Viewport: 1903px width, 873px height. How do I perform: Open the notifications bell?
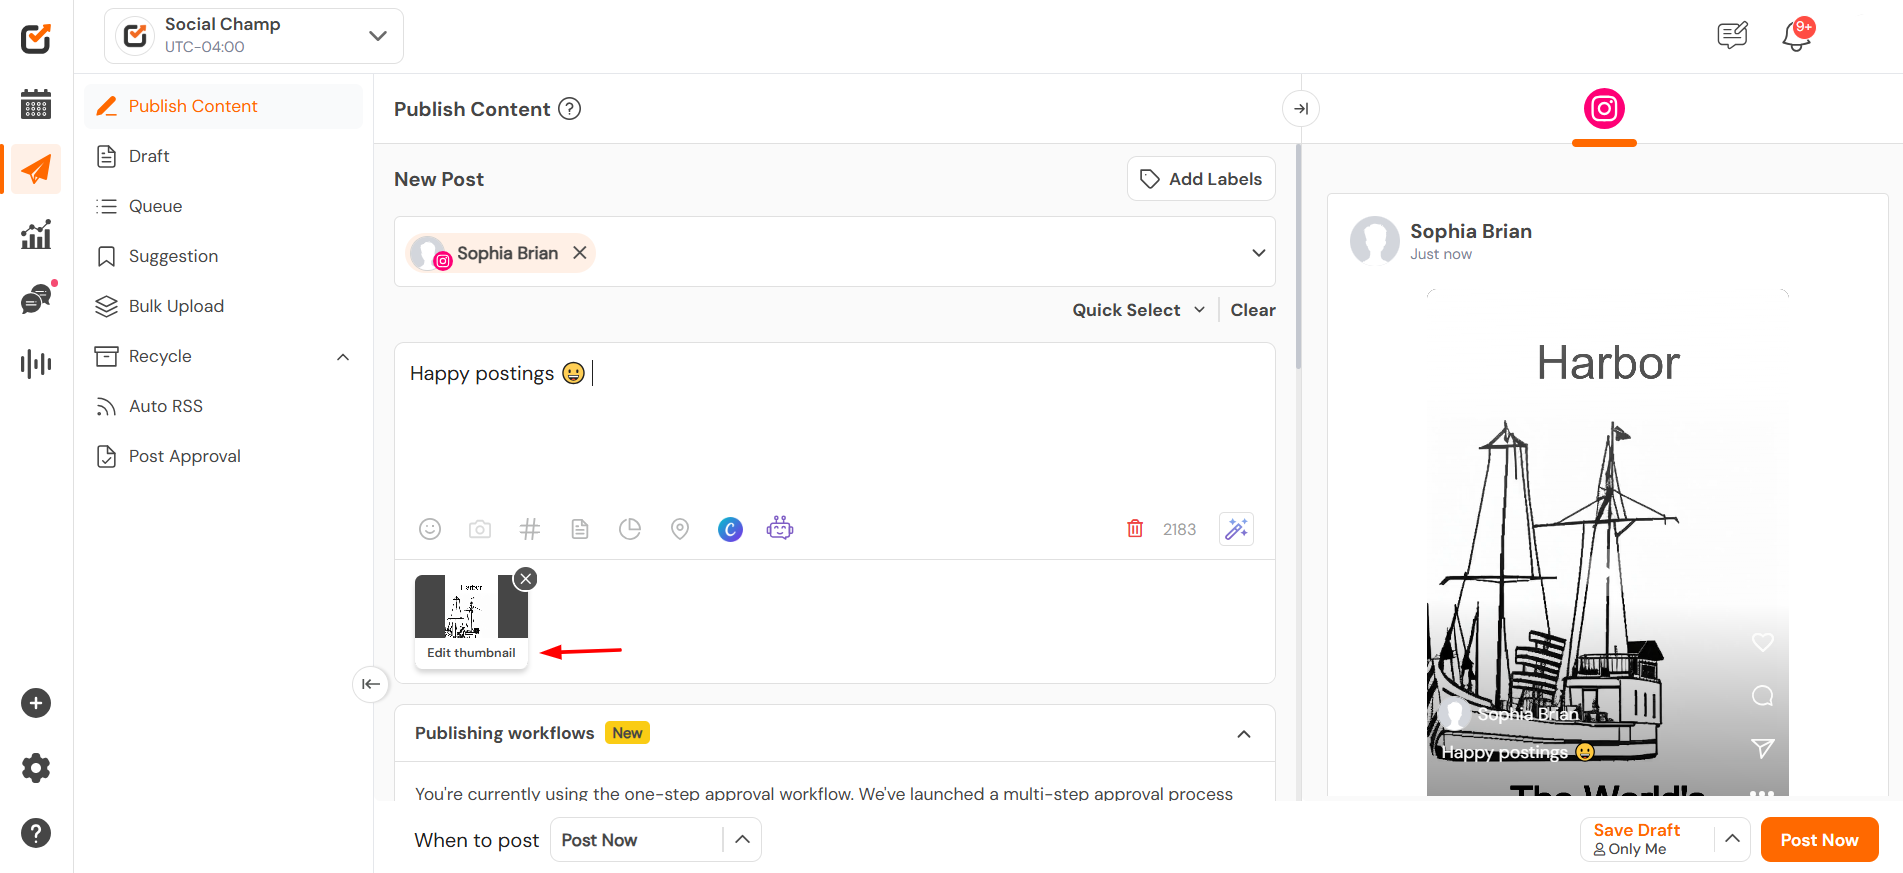[x=1796, y=36]
